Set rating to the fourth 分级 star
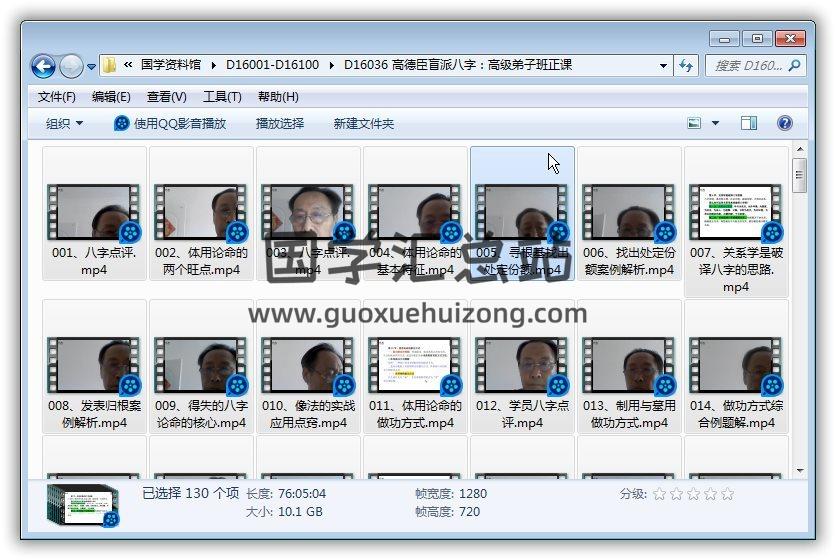 point(711,494)
